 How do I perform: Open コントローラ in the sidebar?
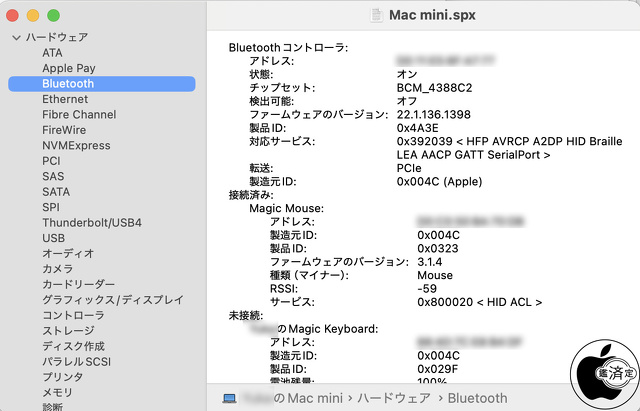click(73, 315)
